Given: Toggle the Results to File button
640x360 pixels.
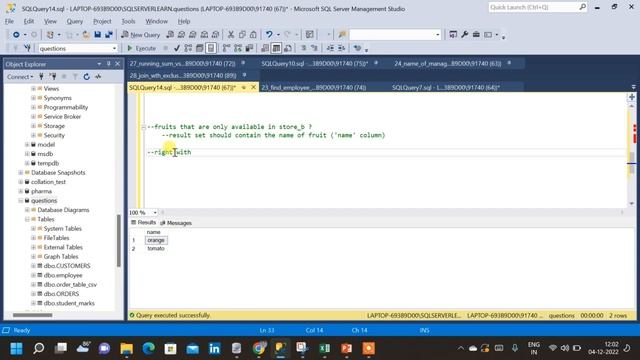Looking at the screenshot, I should point(288,48).
